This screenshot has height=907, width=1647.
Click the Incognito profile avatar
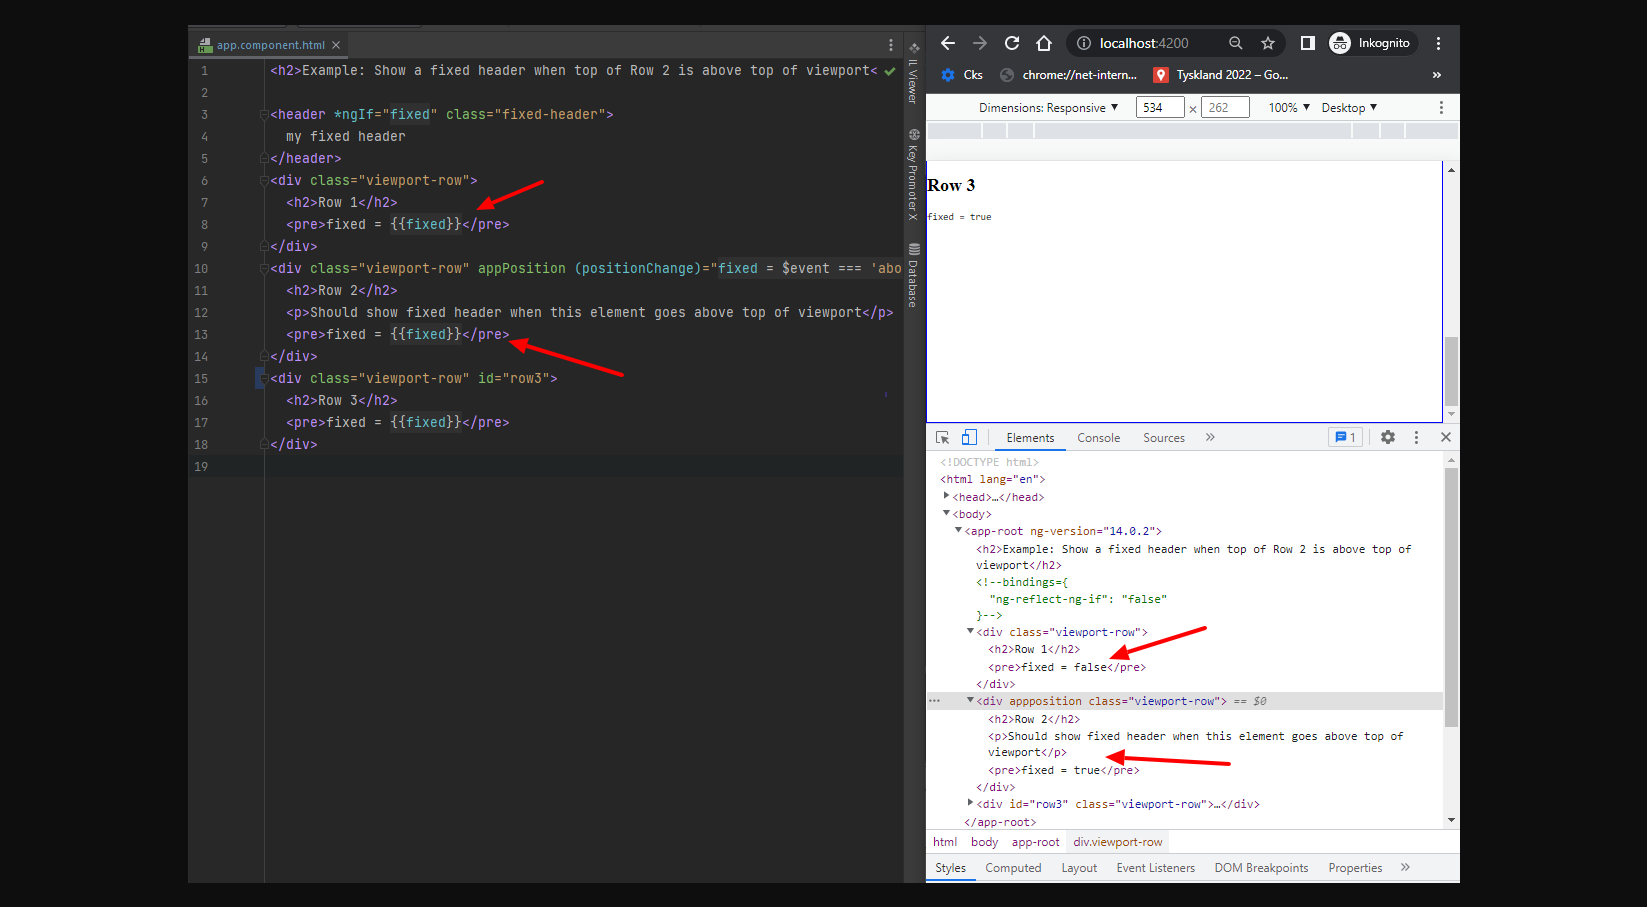(x=1340, y=43)
